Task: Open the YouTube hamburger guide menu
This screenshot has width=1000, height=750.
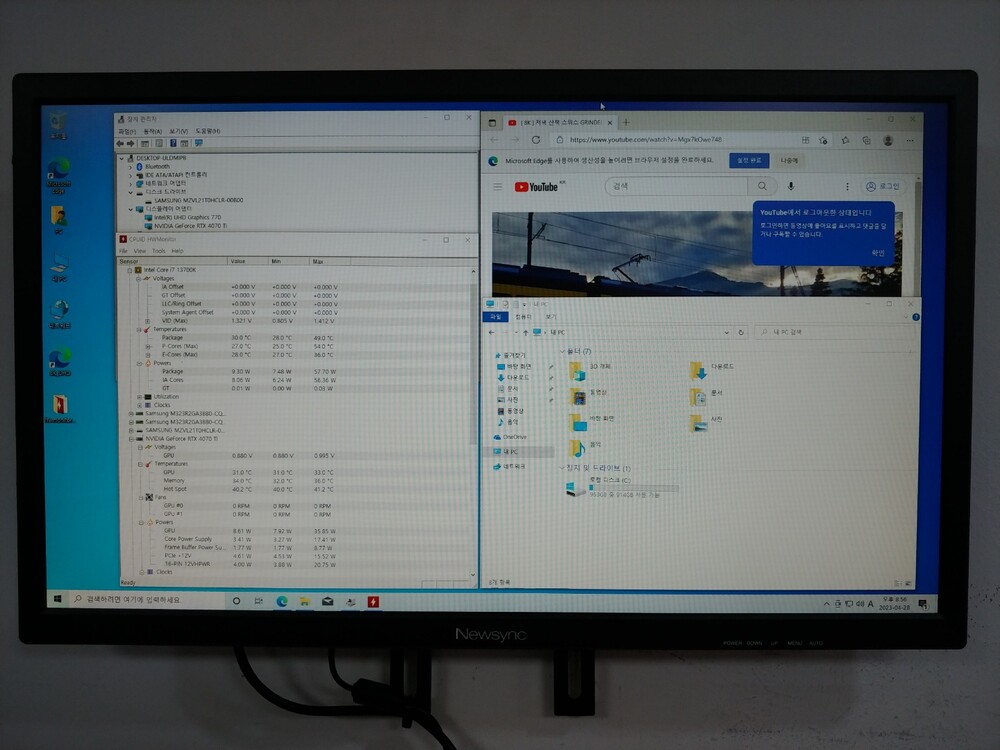Action: (x=498, y=187)
